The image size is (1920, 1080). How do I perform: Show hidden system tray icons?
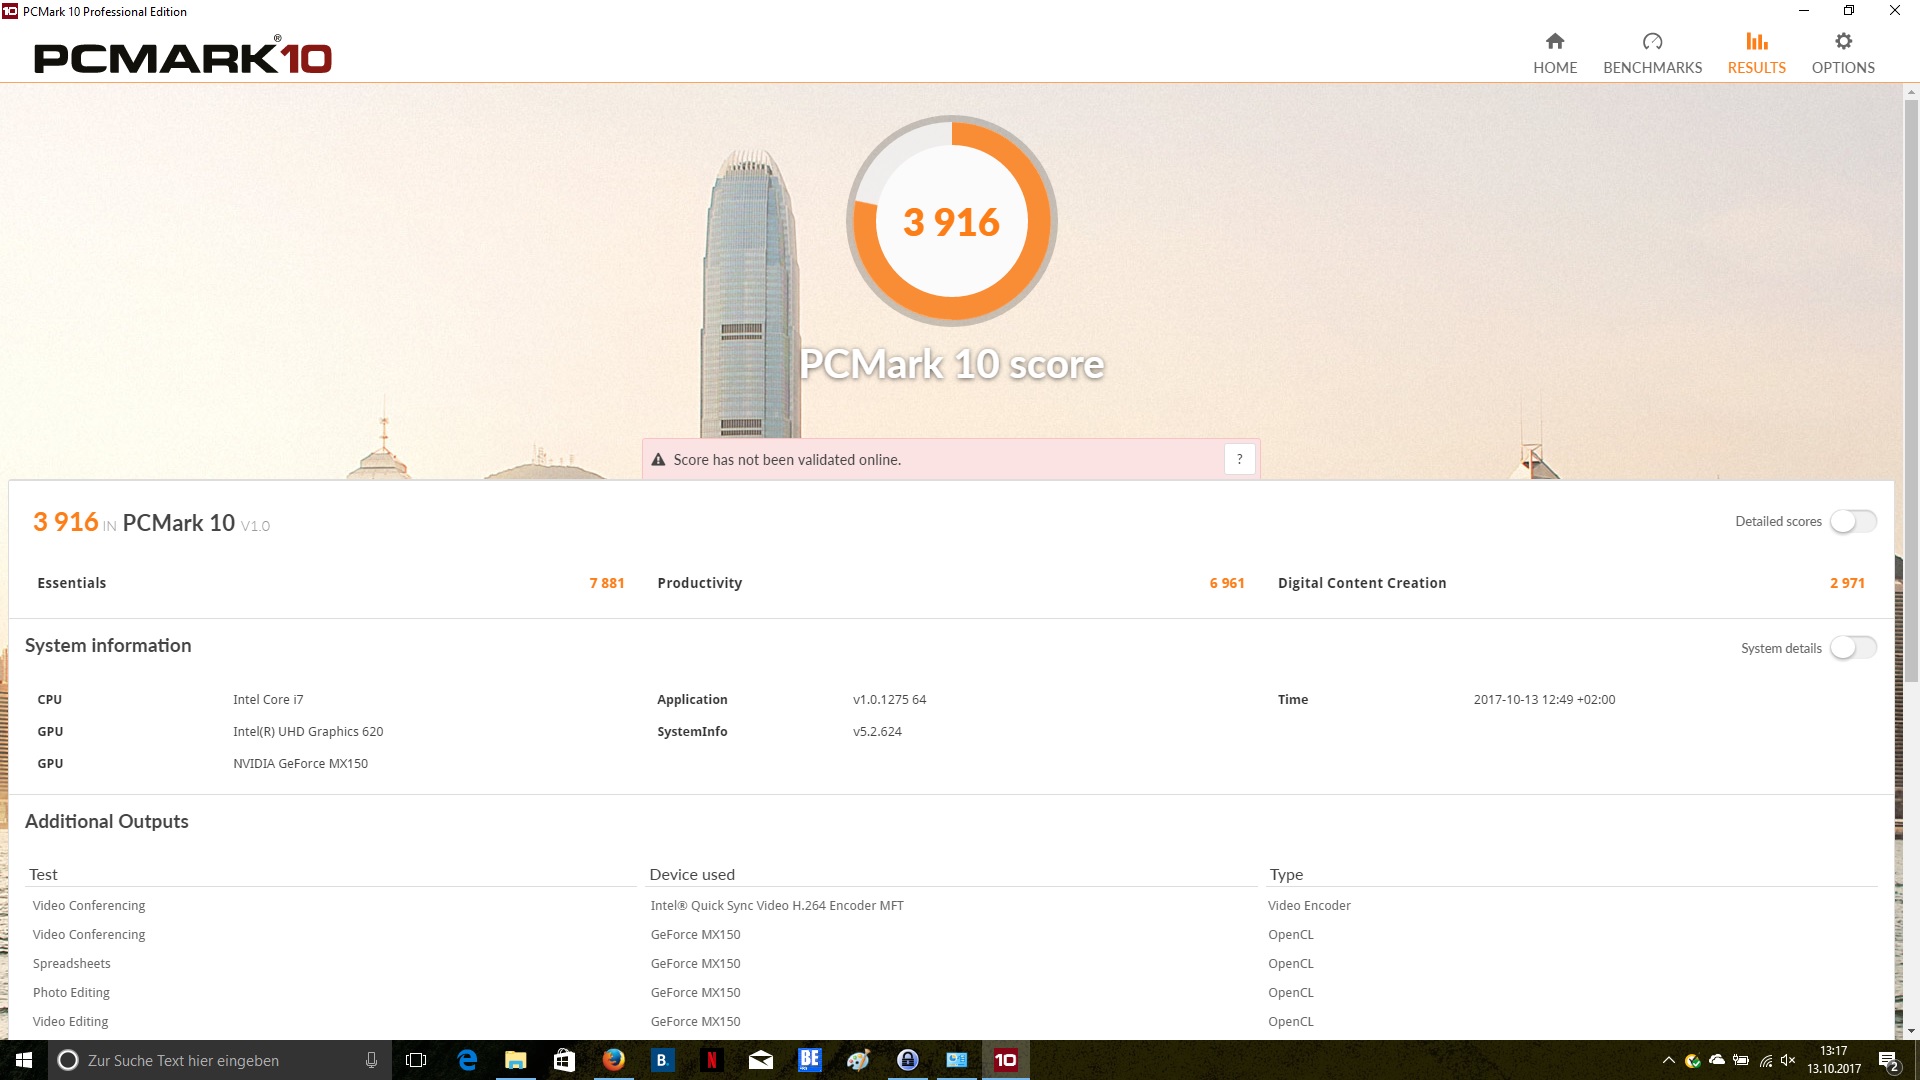click(x=1668, y=1060)
